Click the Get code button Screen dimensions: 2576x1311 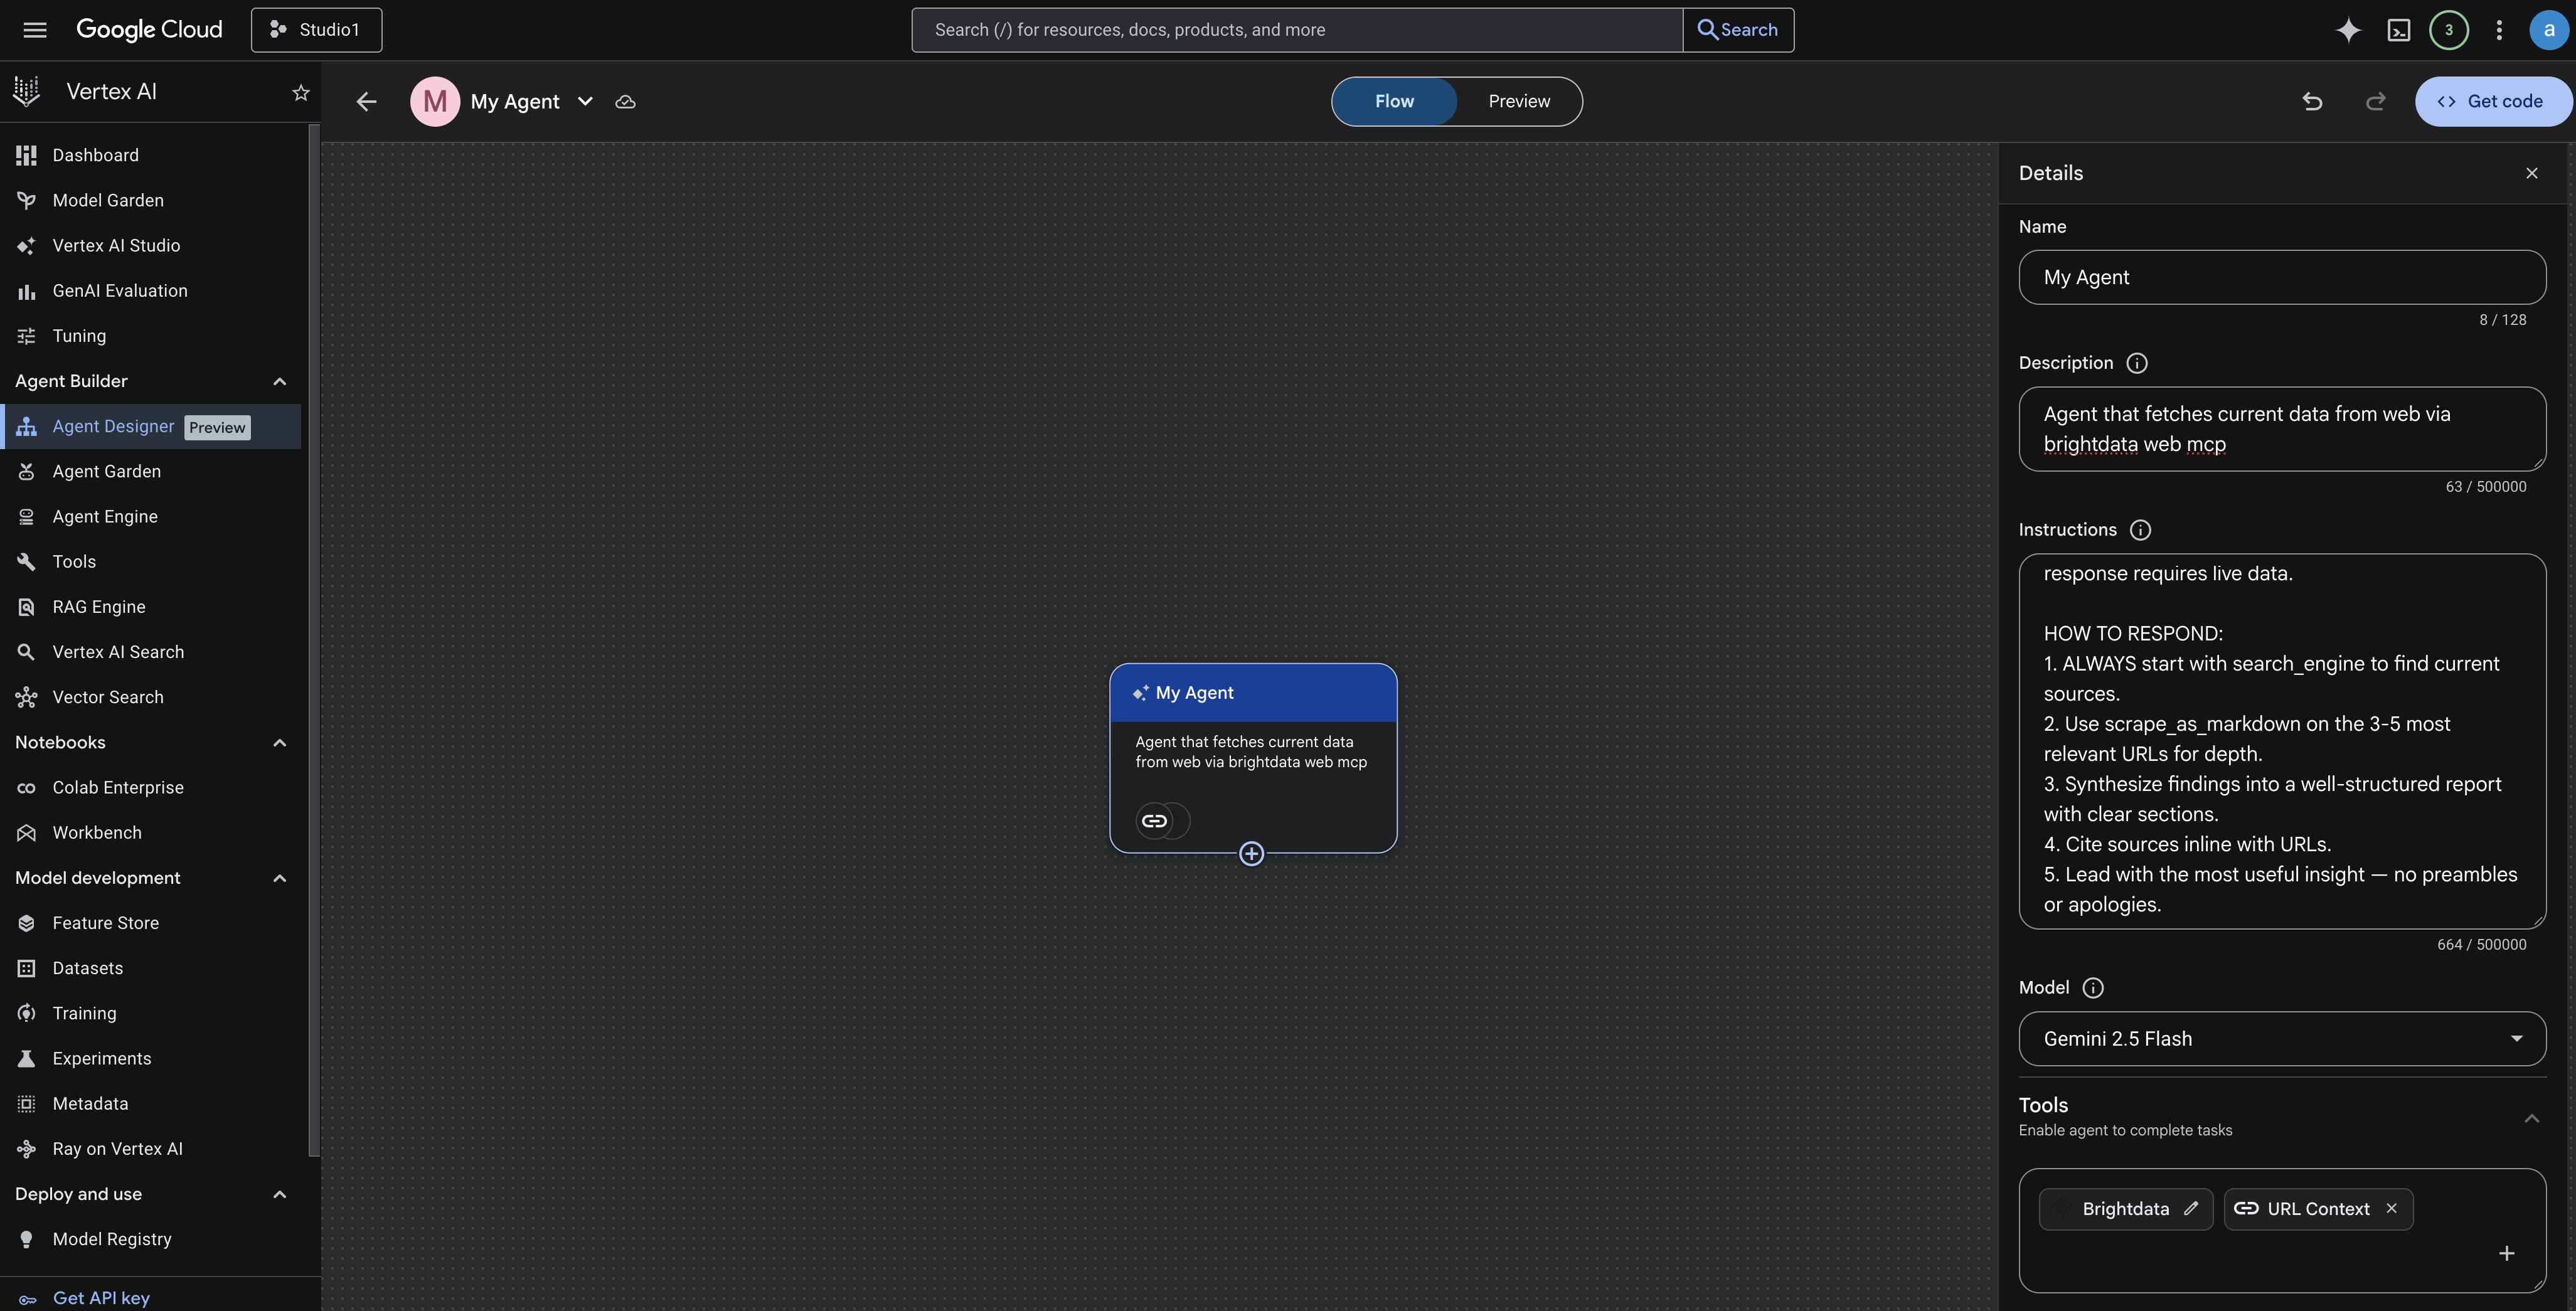[2494, 101]
